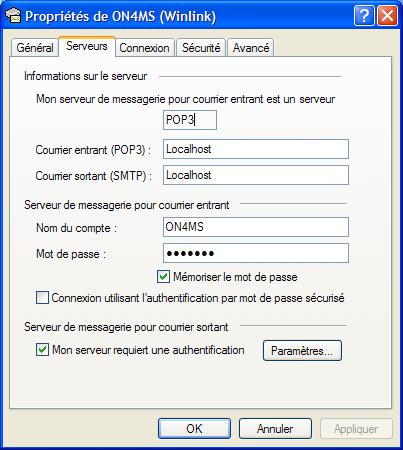Select the Serveurs tab
403x450 pixels.
click(x=87, y=46)
